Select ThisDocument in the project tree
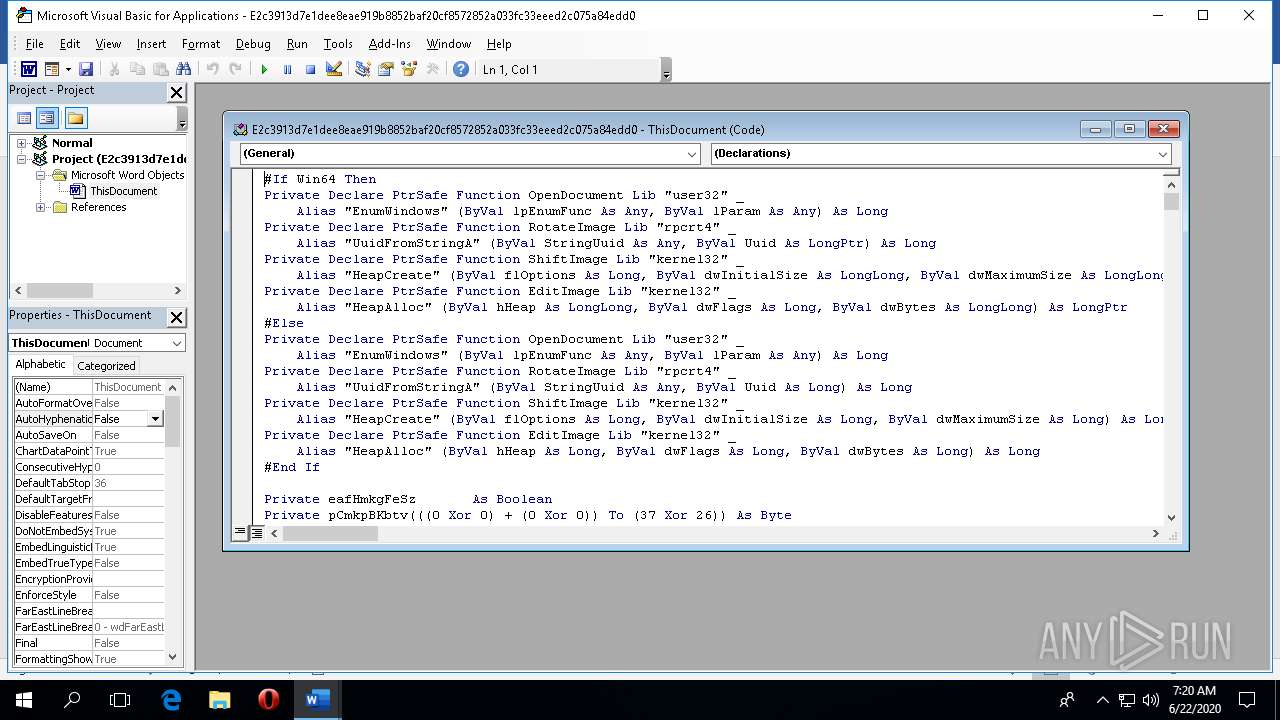Viewport: 1280px width, 720px height. point(123,191)
